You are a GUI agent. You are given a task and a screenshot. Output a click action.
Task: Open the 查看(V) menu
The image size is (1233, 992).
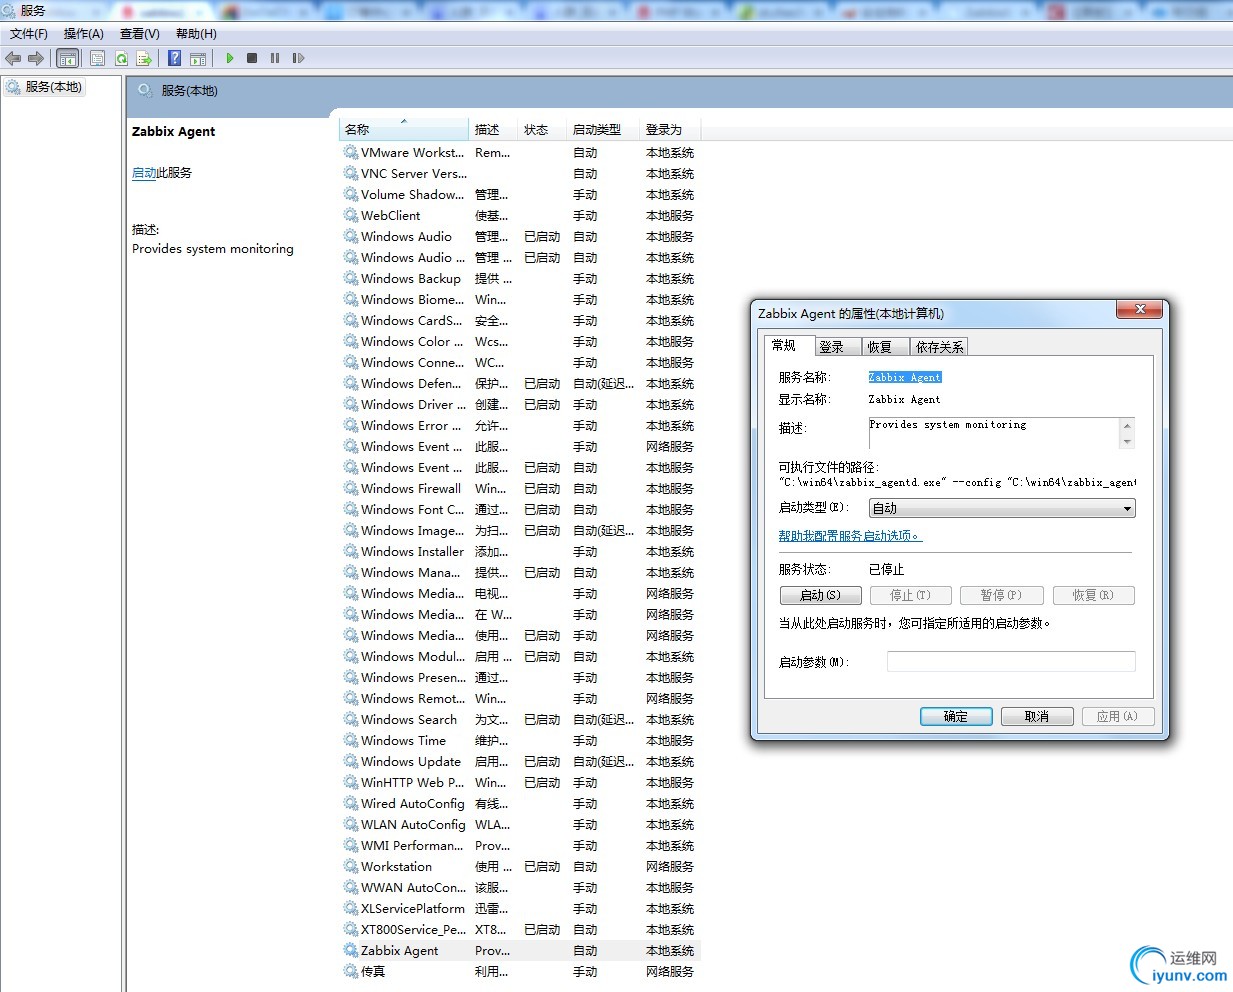tap(140, 34)
